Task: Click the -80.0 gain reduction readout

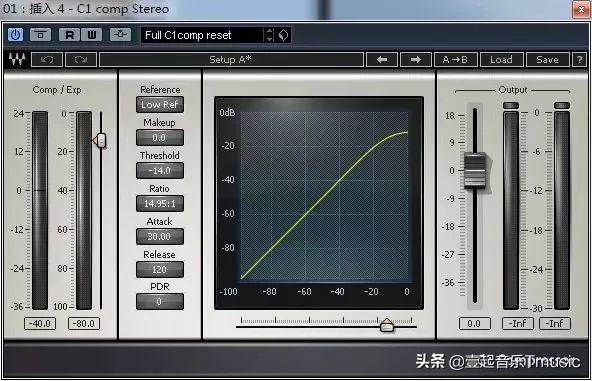Action: point(84,324)
